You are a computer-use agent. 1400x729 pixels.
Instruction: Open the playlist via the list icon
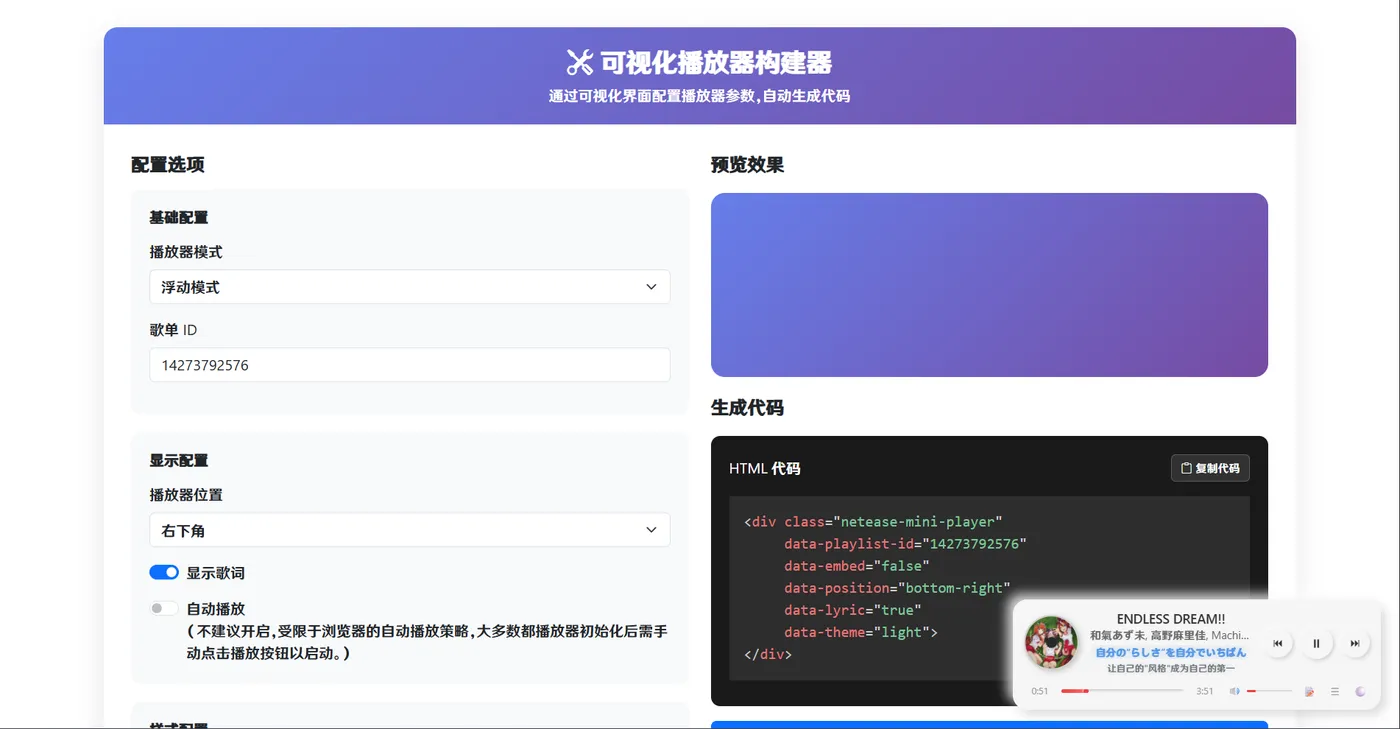click(1335, 691)
